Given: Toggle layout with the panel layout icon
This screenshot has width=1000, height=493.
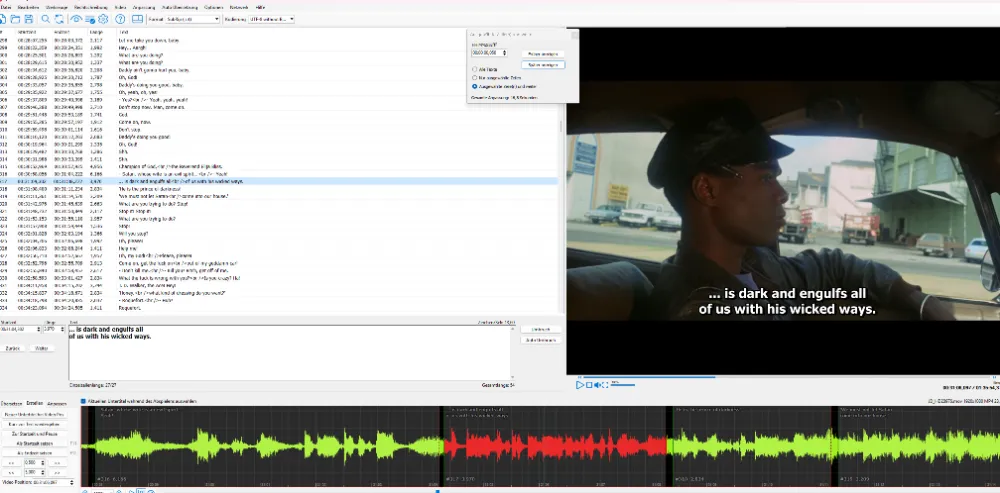Looking at the screenshot, I should (138, 19).
